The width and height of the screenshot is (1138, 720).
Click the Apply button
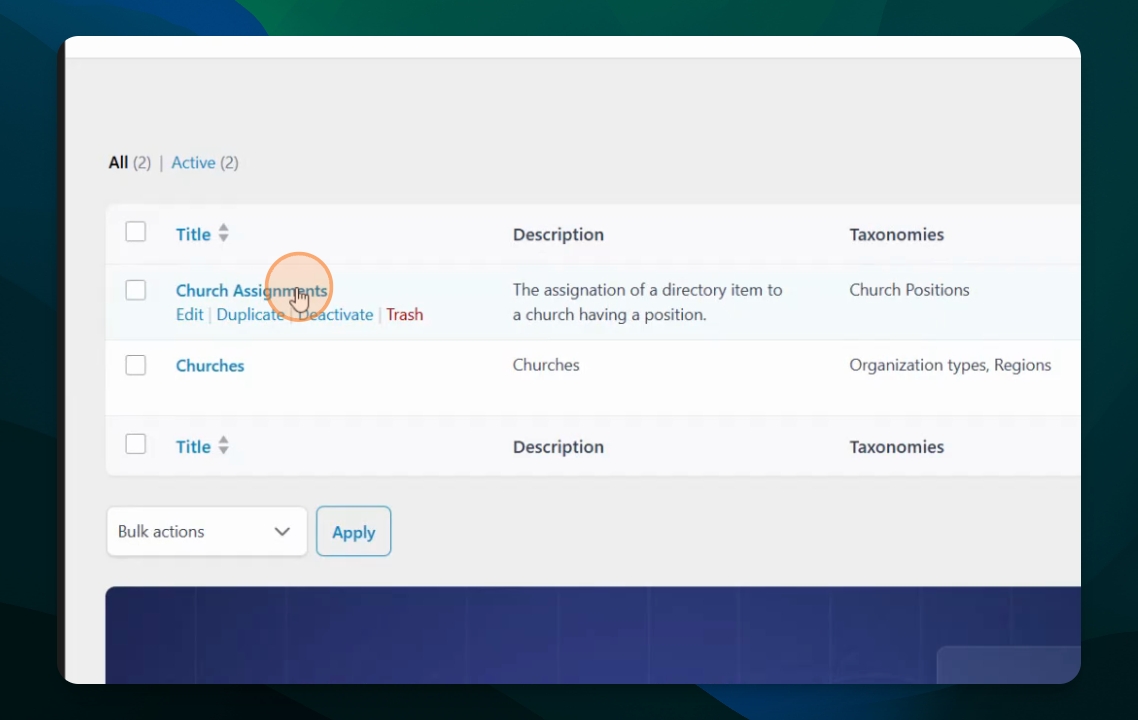(353, 531)
